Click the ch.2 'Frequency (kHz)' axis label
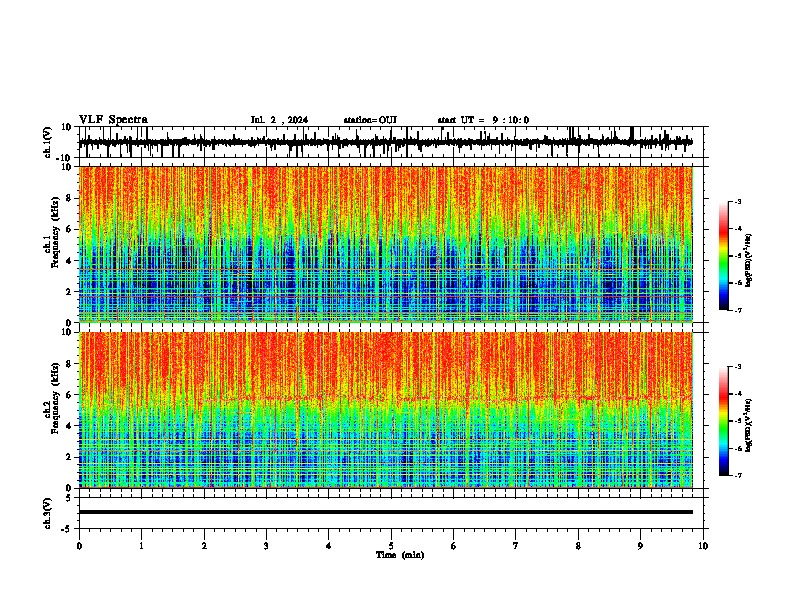 tap(55, 398)
